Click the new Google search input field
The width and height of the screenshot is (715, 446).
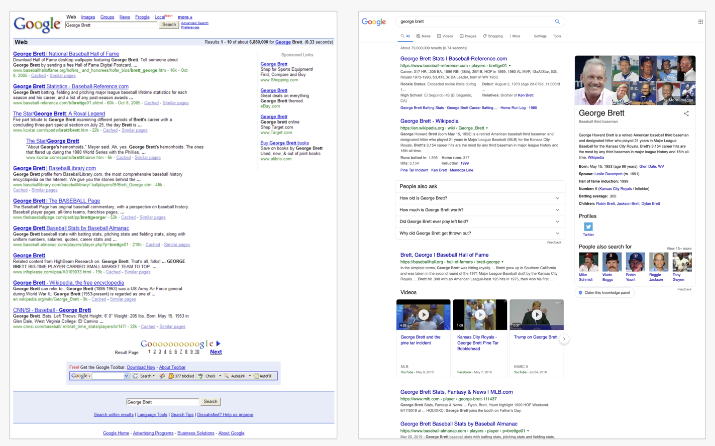coord(474,21)
